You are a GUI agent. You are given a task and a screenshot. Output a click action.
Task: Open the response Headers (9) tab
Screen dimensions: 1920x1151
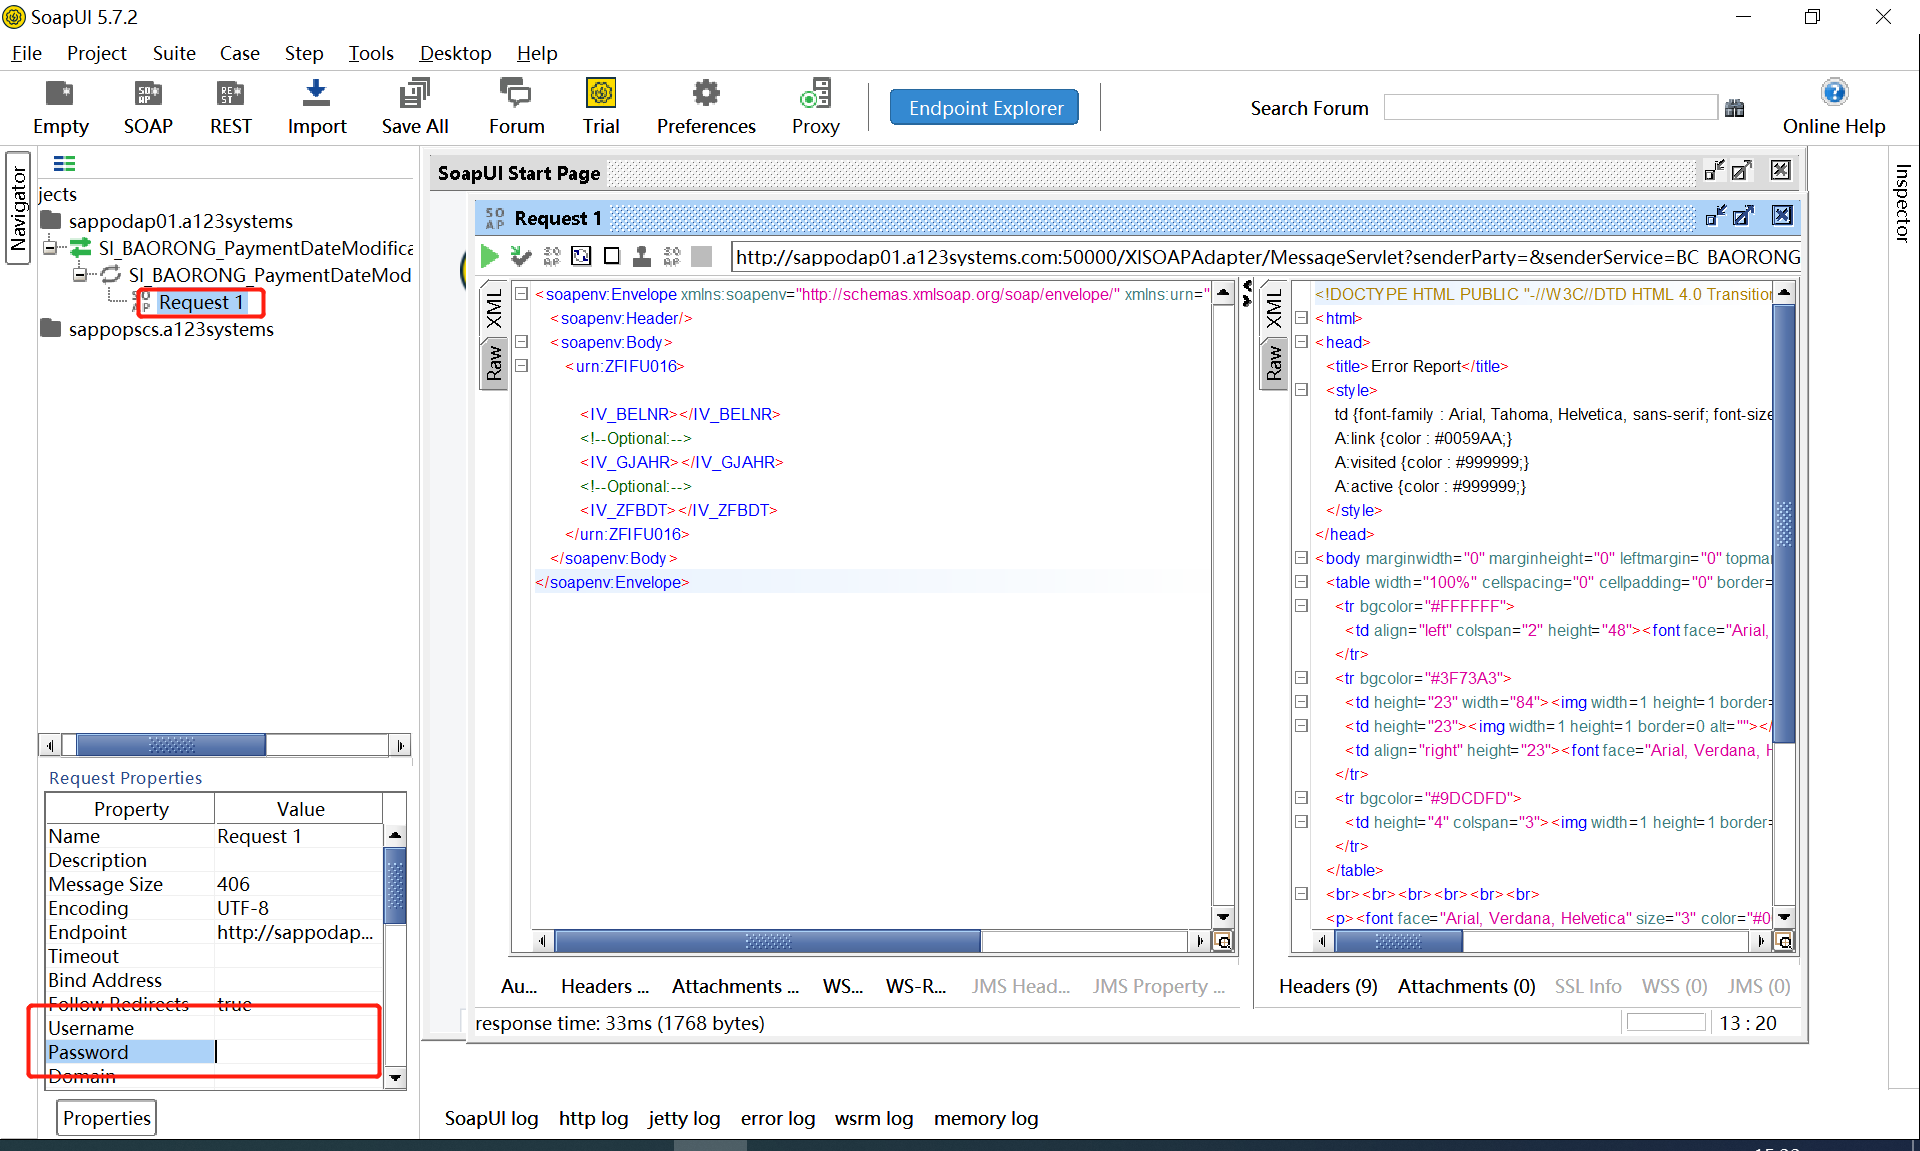pos(1328,986)
